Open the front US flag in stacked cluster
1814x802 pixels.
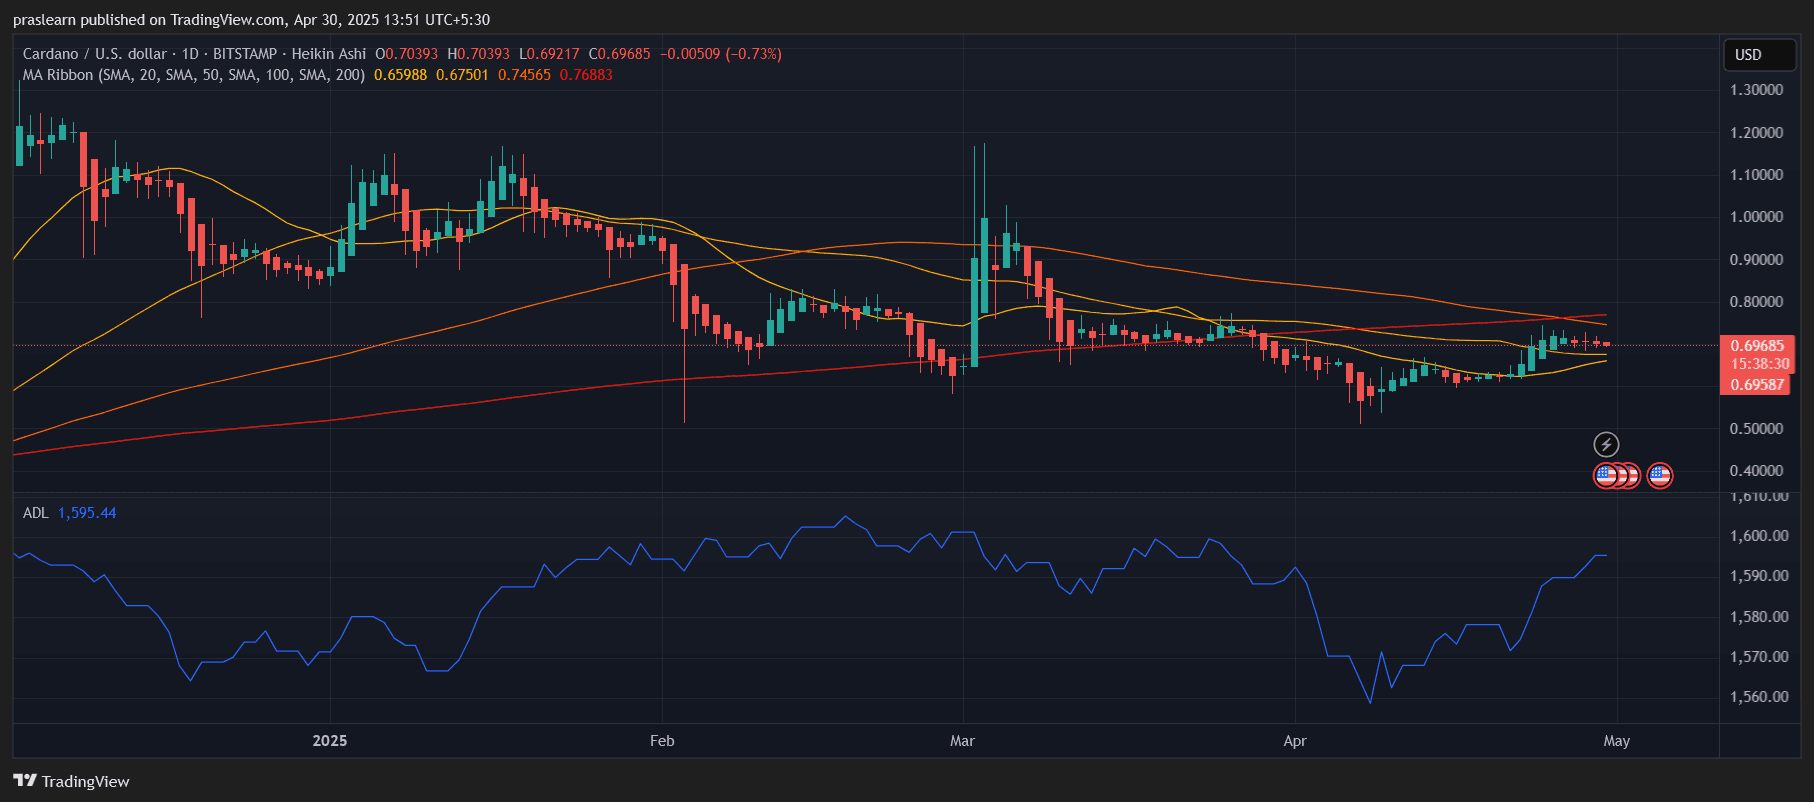[1606, 476]
